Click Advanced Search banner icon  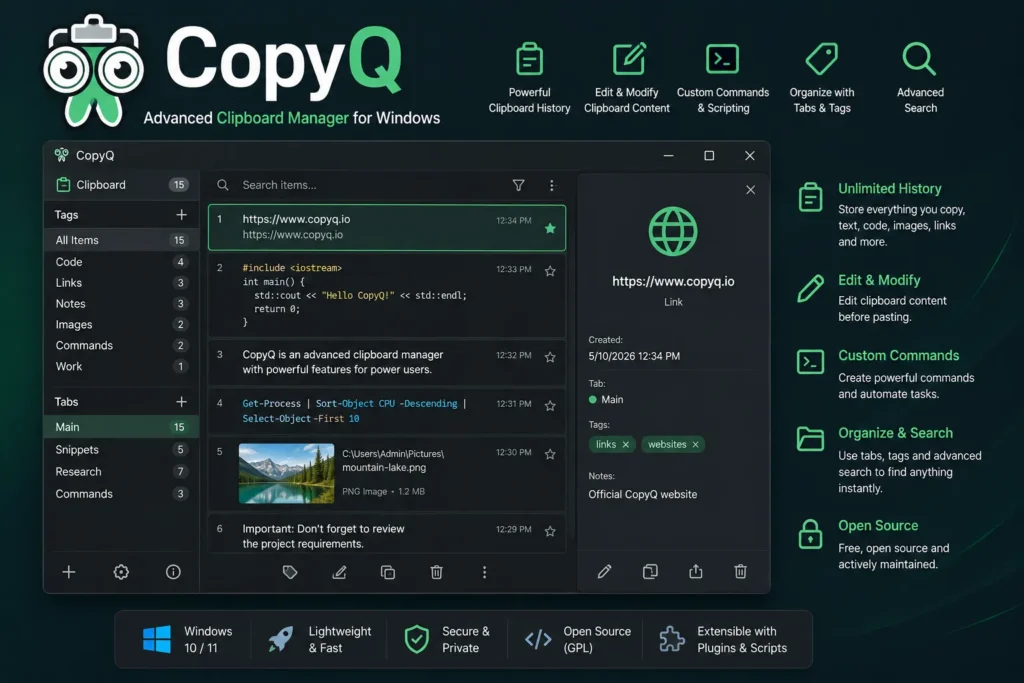point(920,59)
